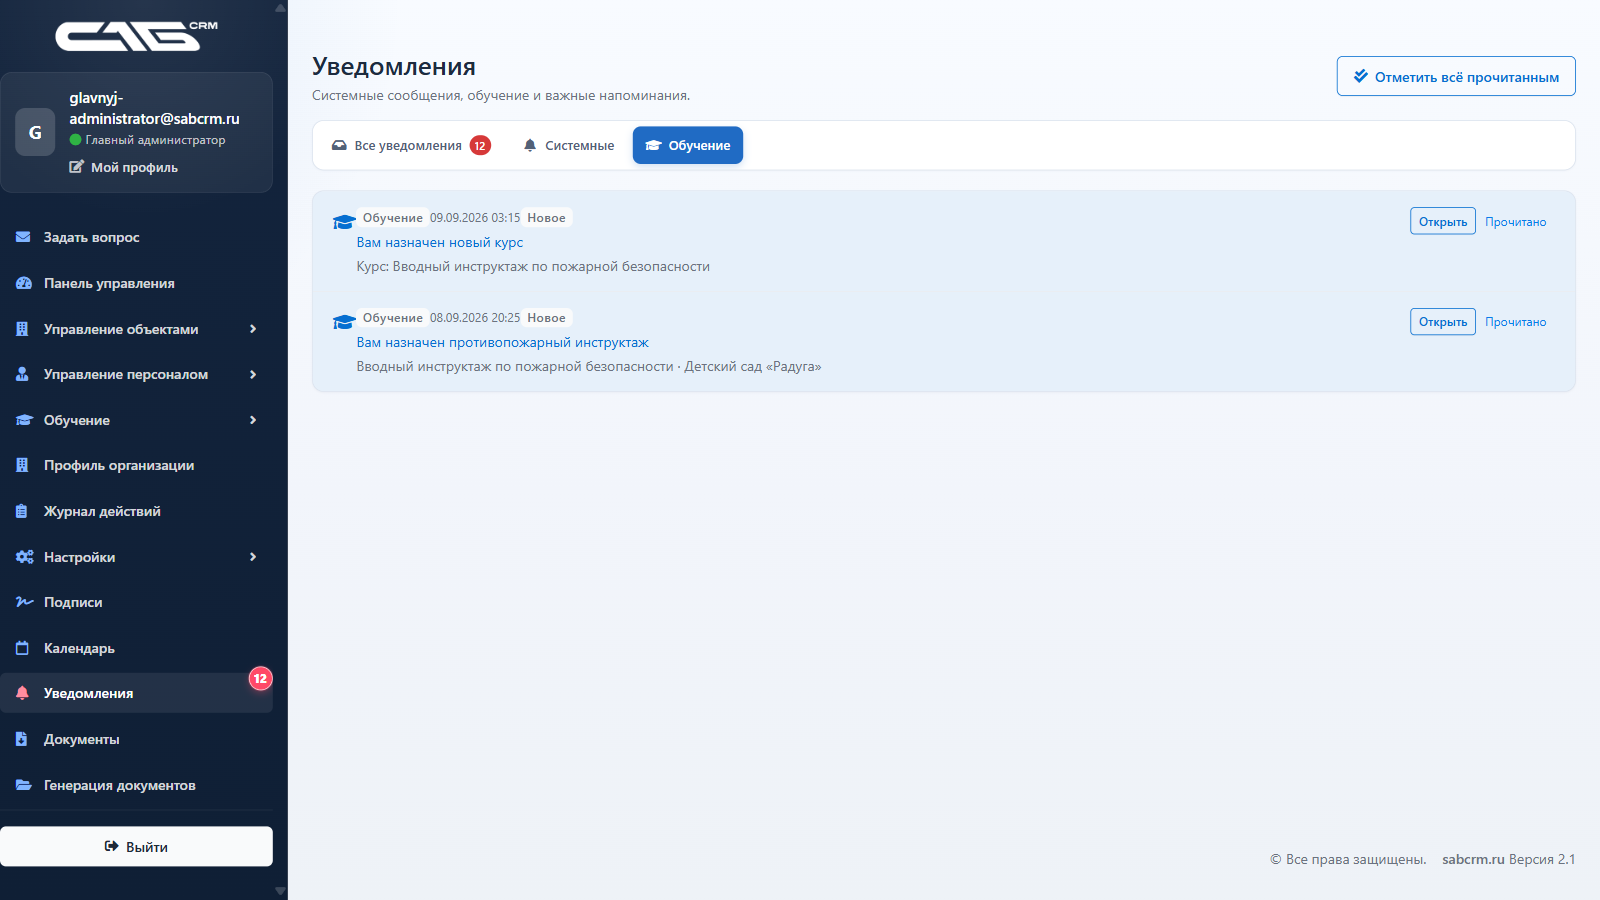This screenshot has width=1600, height=900.
Task: Click the Выйти logout button
Action: pos(136,846)
